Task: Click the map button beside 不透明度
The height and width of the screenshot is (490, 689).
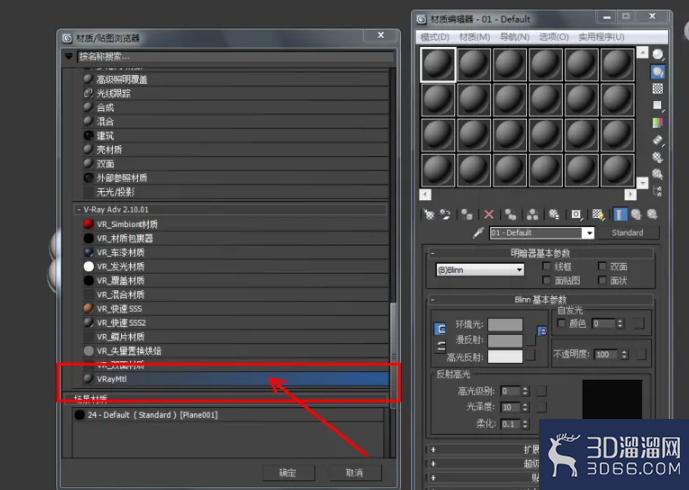Action: point(642,354)
